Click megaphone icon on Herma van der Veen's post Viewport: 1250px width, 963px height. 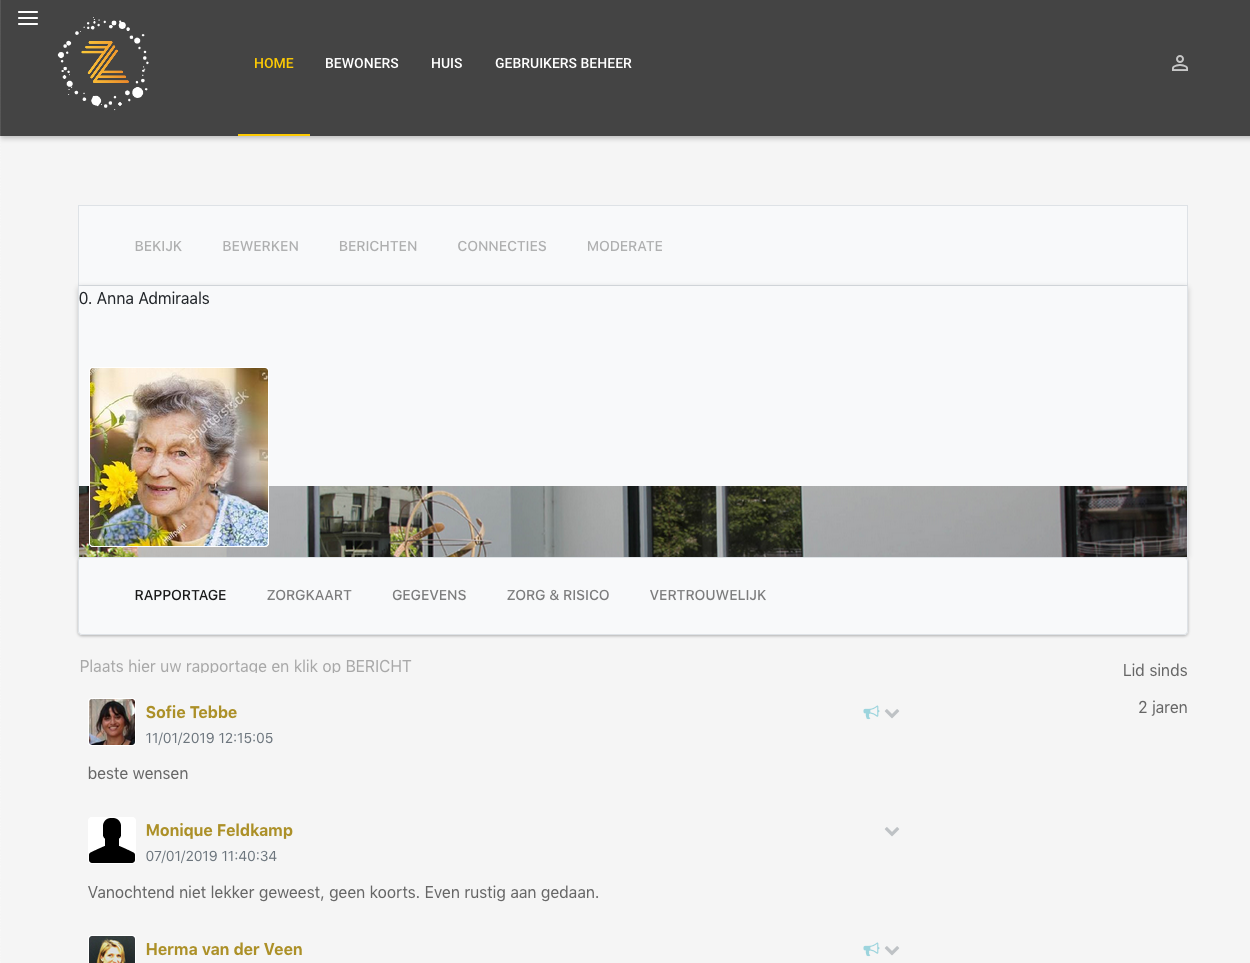(x=871, y=950)
